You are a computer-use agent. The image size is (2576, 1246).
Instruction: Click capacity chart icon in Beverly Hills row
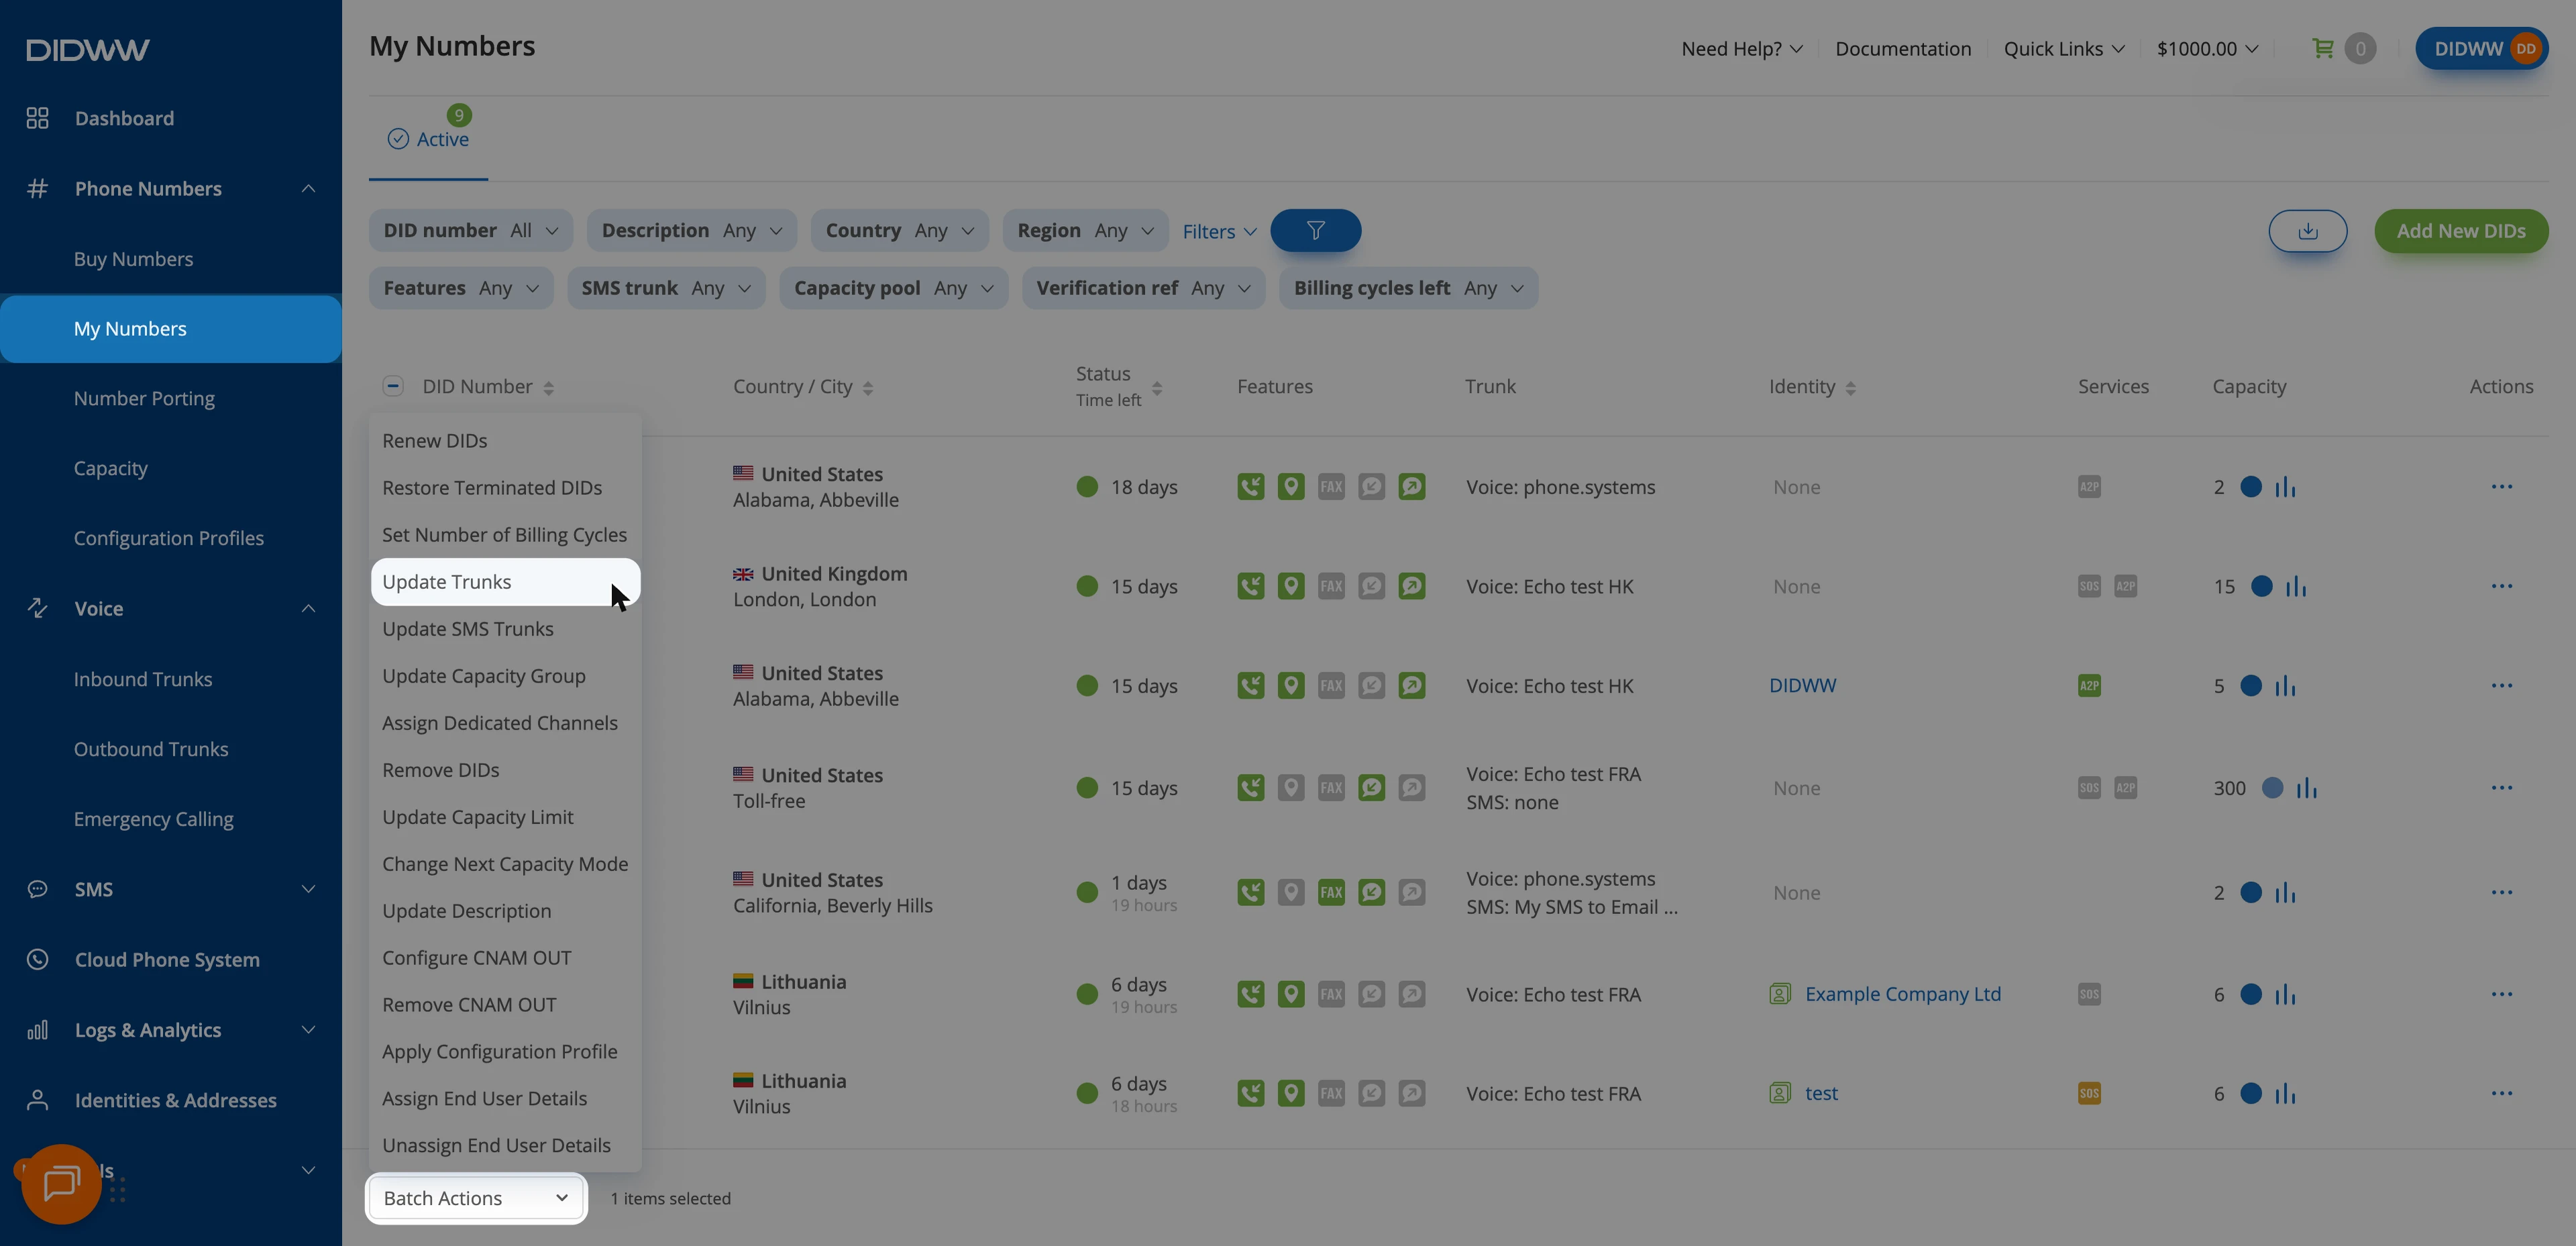tap(2285, 892)
